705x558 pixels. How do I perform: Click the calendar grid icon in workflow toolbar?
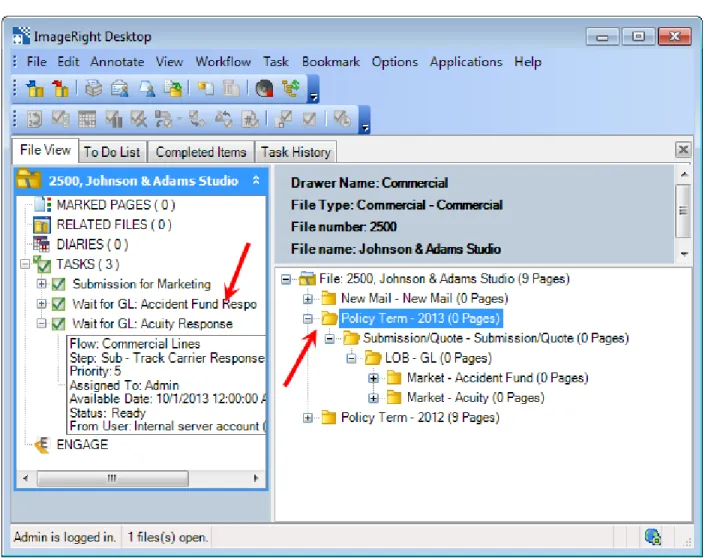[87, 120]
